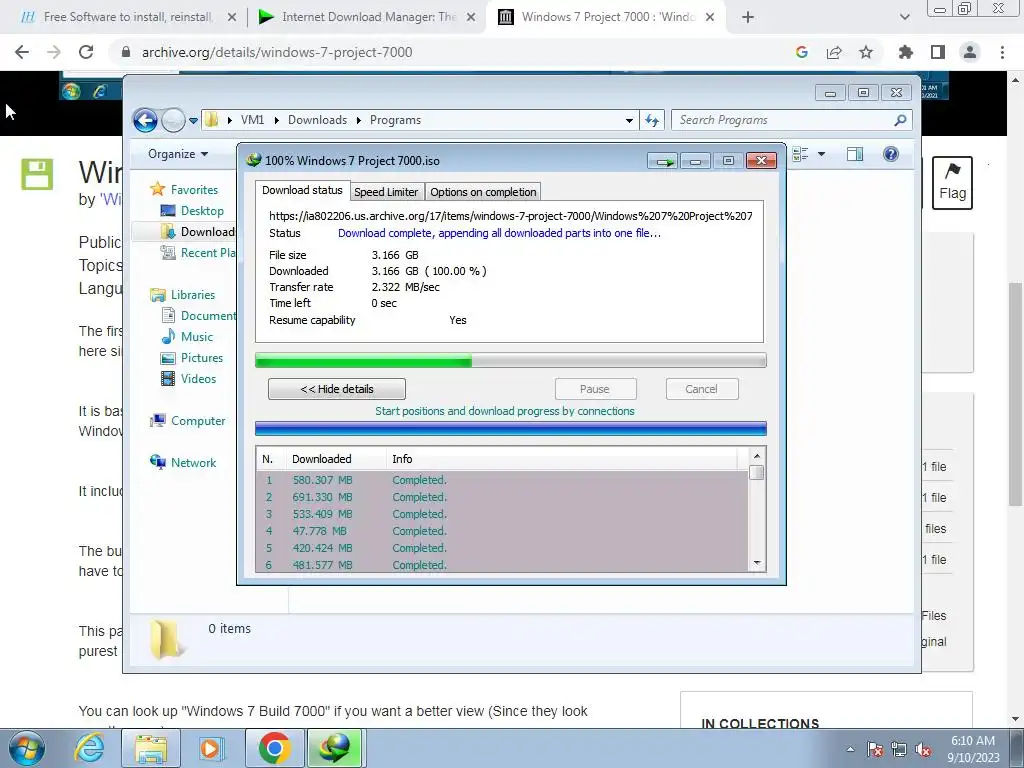The image size is (1024, 768).
Task: Select connection row 1 with 580.307 MB
Action: coord(502,480)
